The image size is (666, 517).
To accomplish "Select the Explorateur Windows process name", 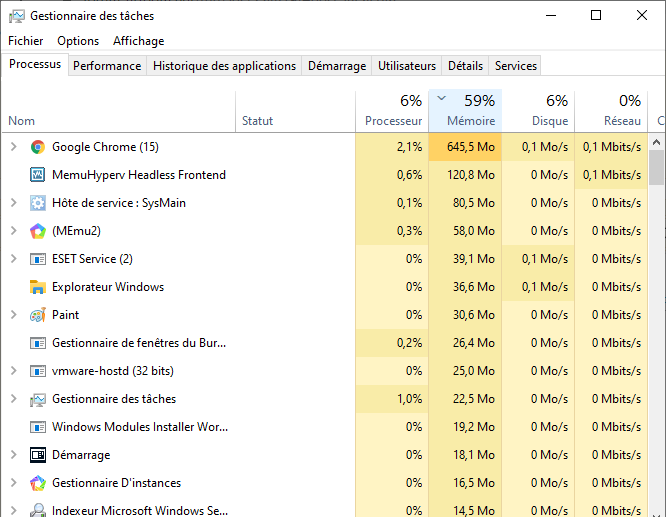I will [x=108, y=287].
